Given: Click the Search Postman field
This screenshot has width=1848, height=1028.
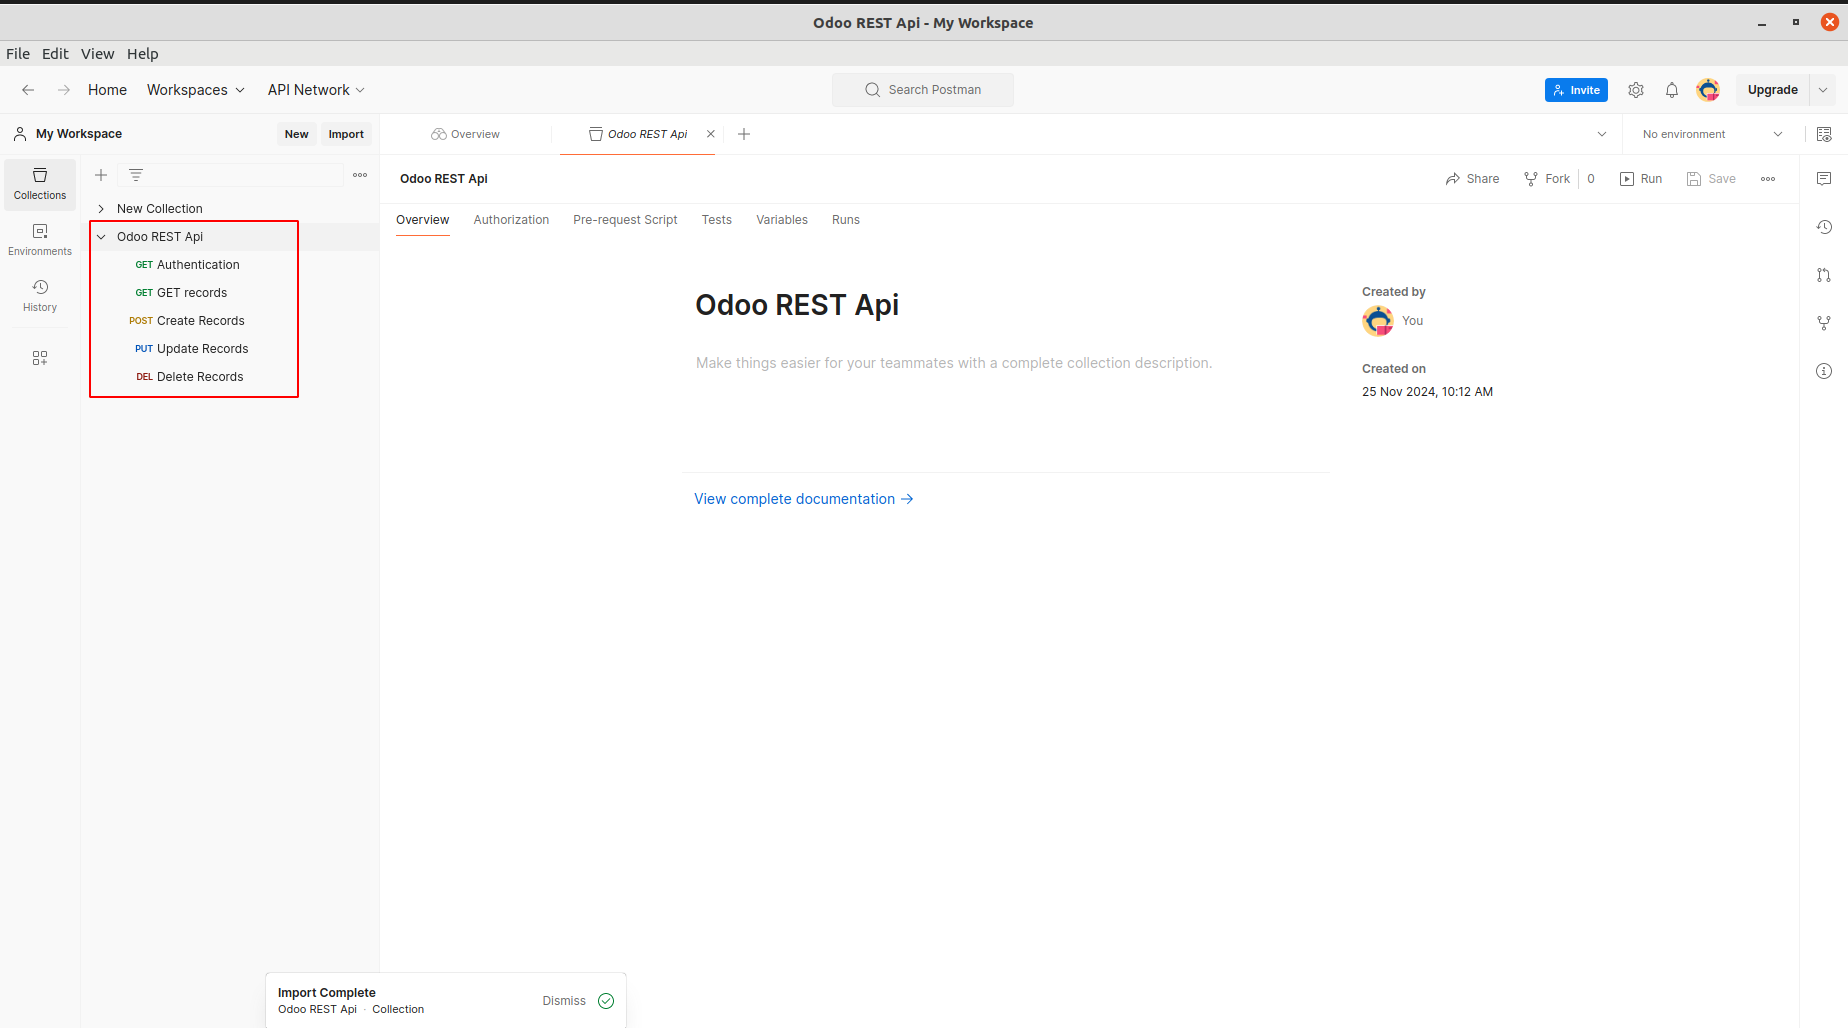Looking at the screenshot, I should (923, 90).
